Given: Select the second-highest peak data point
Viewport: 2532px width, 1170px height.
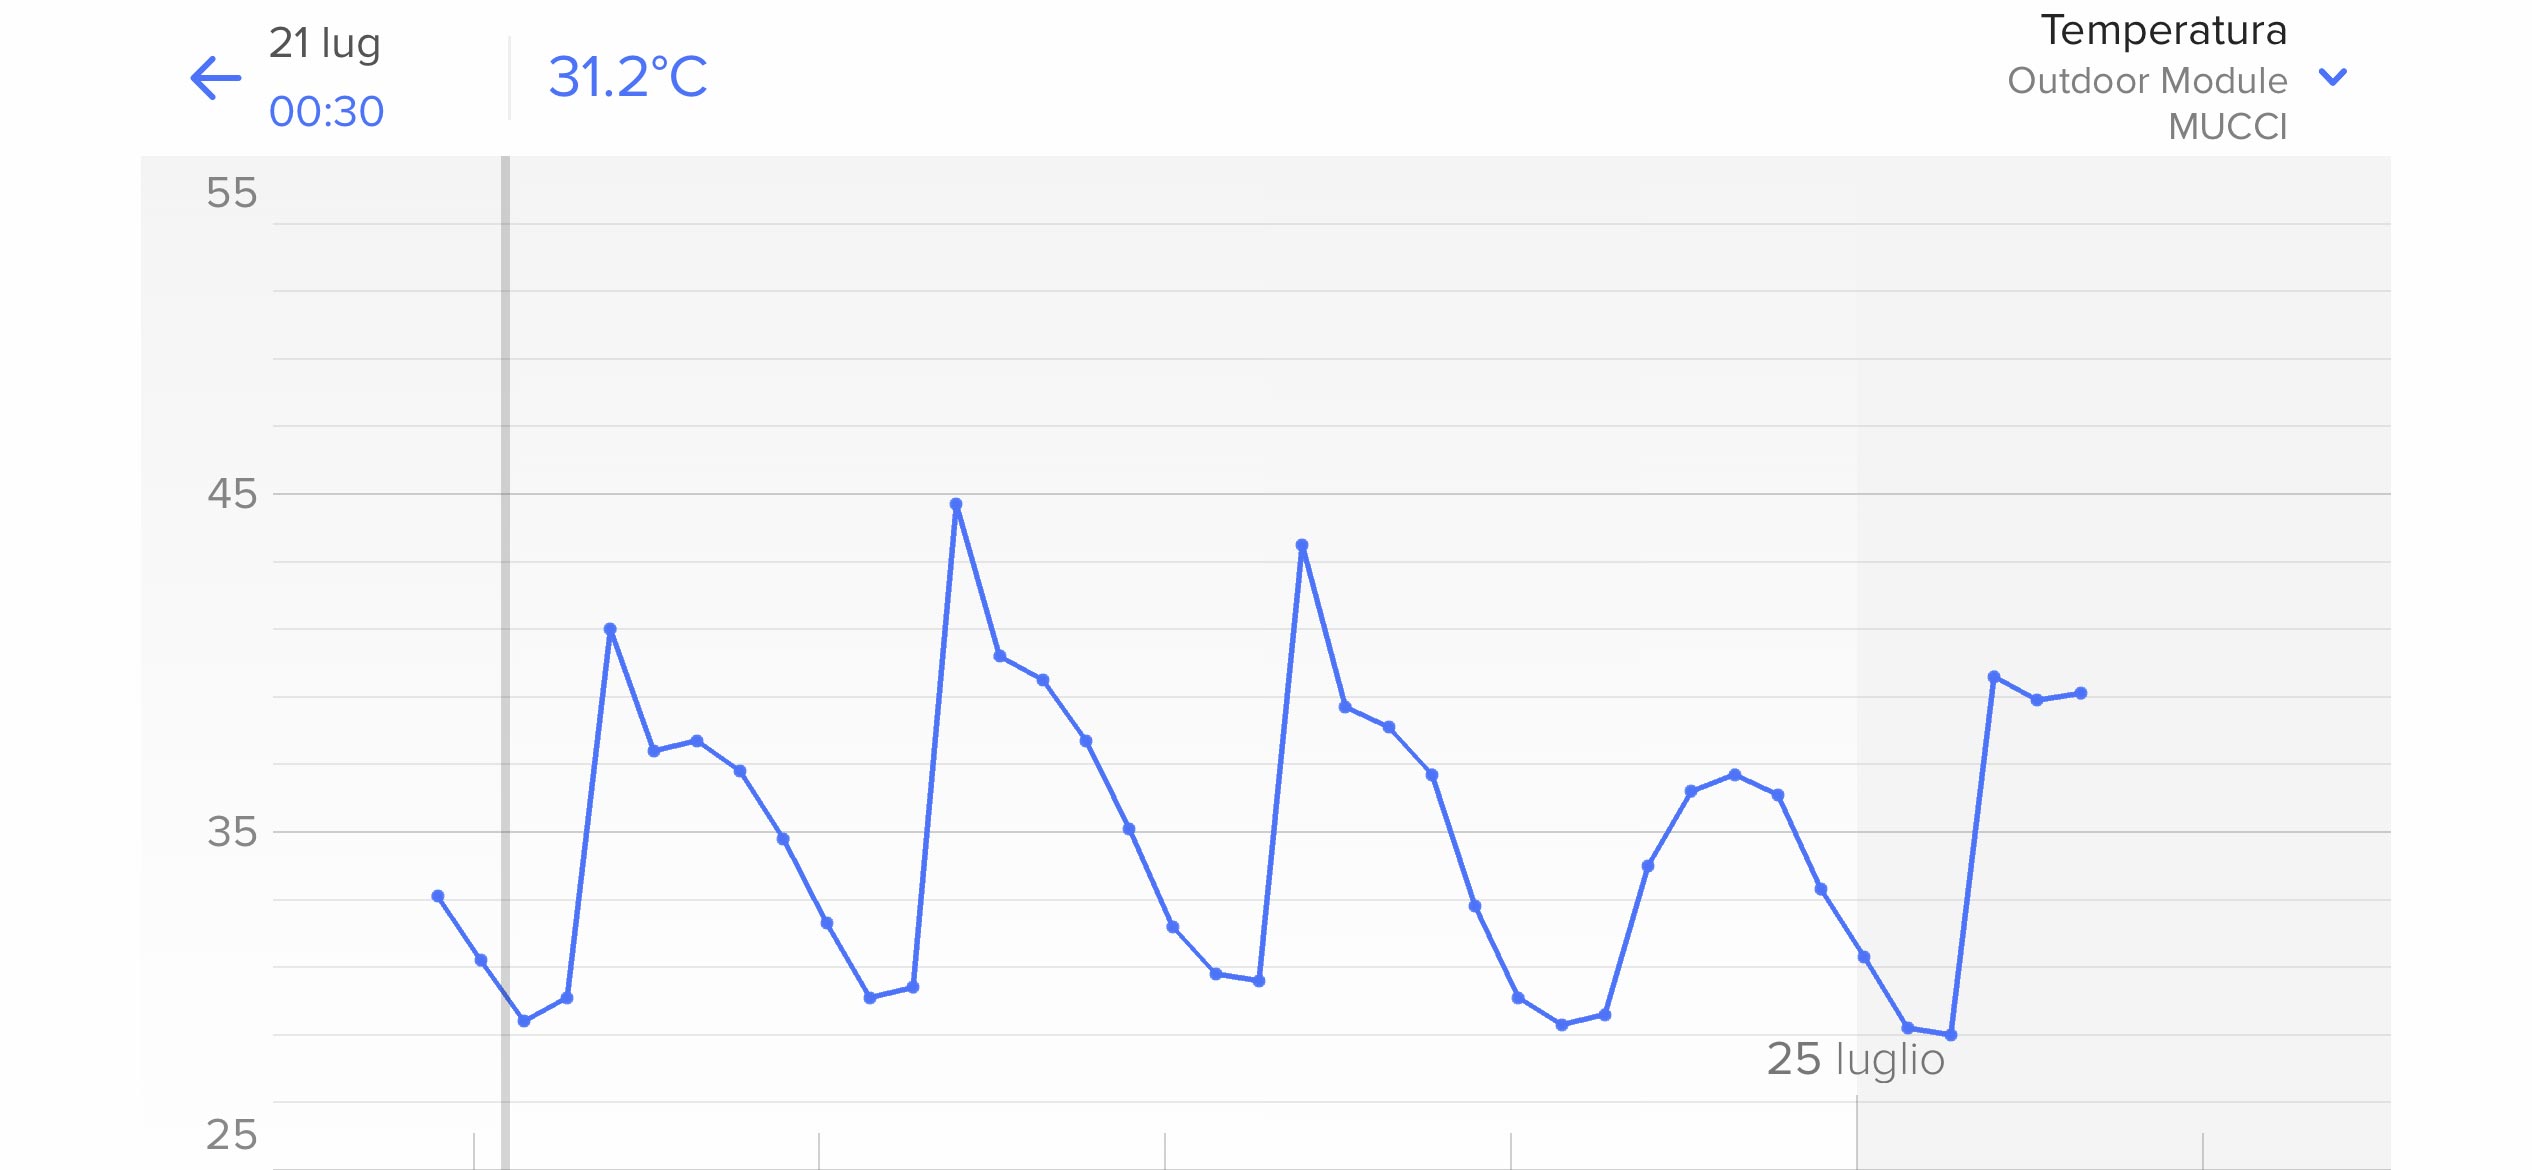Looking at the screenshot, I should pos(1301,546).
